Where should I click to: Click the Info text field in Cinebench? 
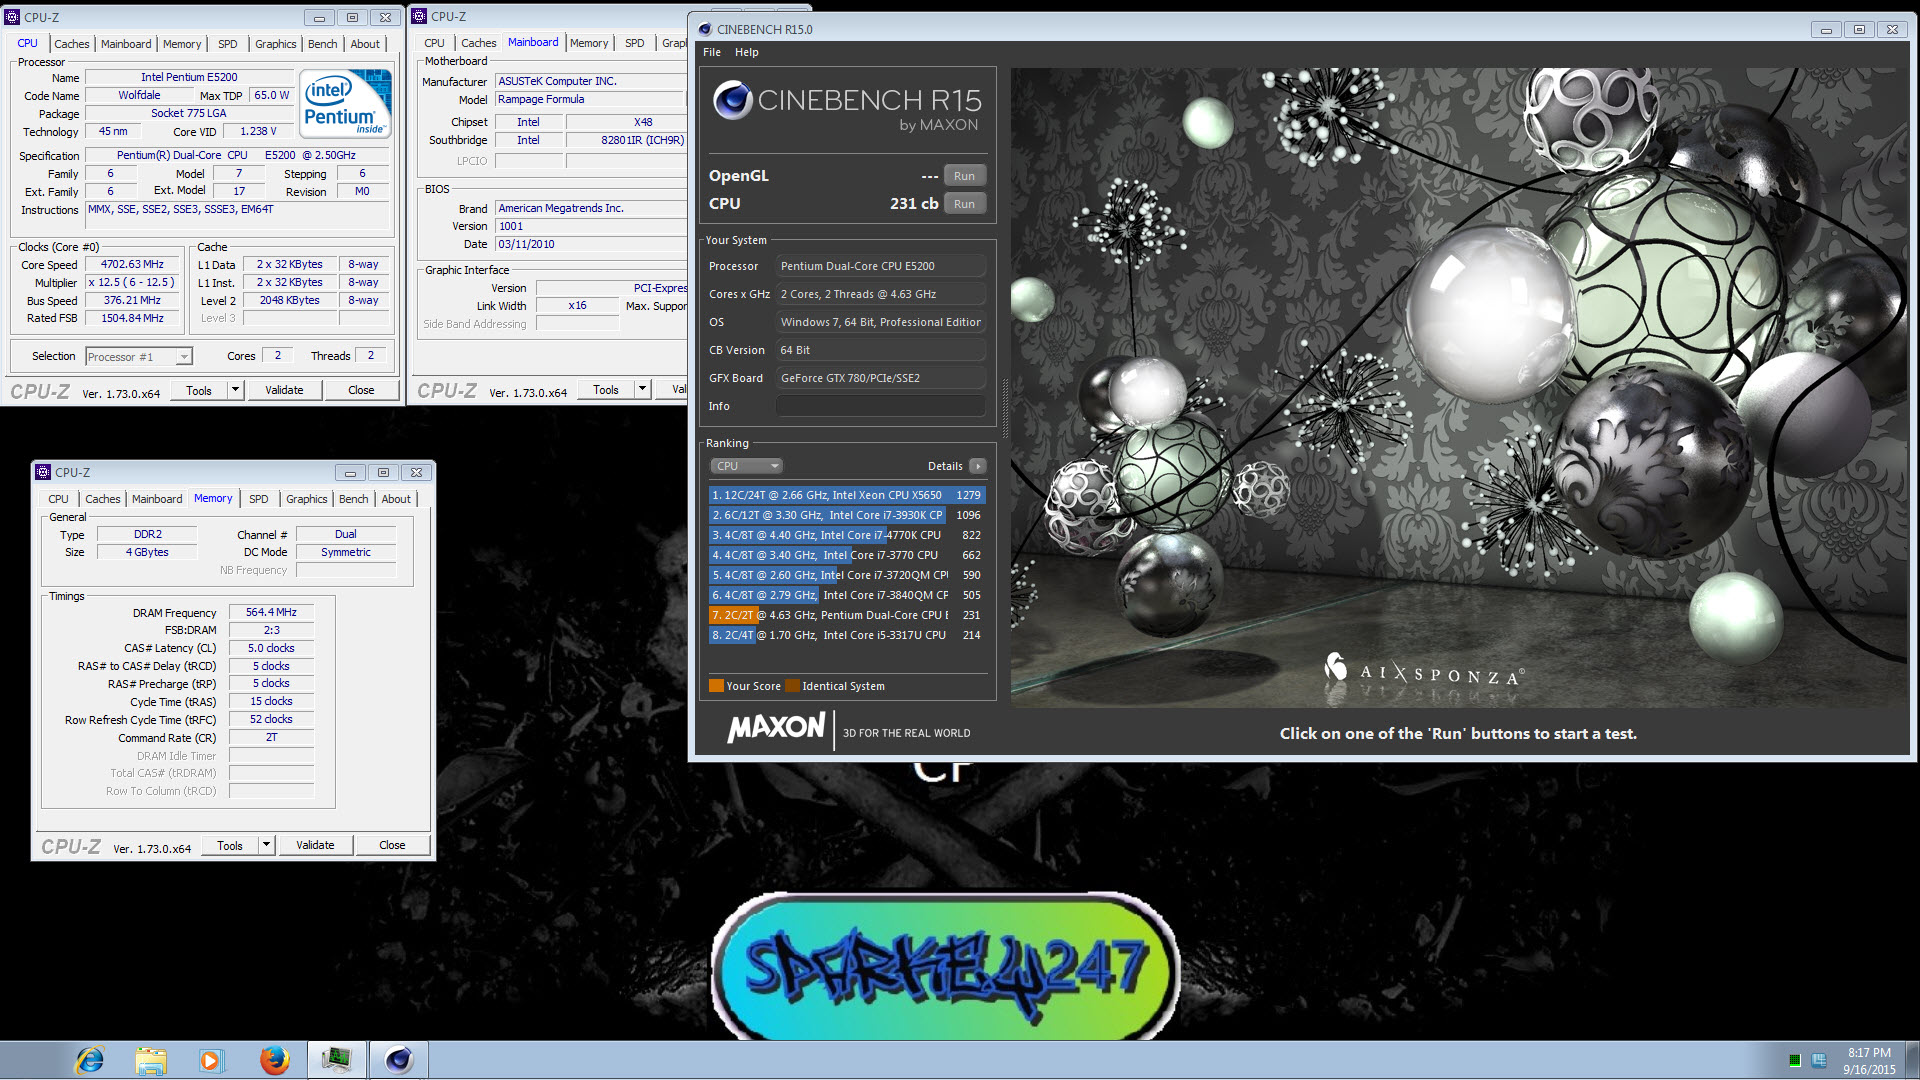click(881, 406)
